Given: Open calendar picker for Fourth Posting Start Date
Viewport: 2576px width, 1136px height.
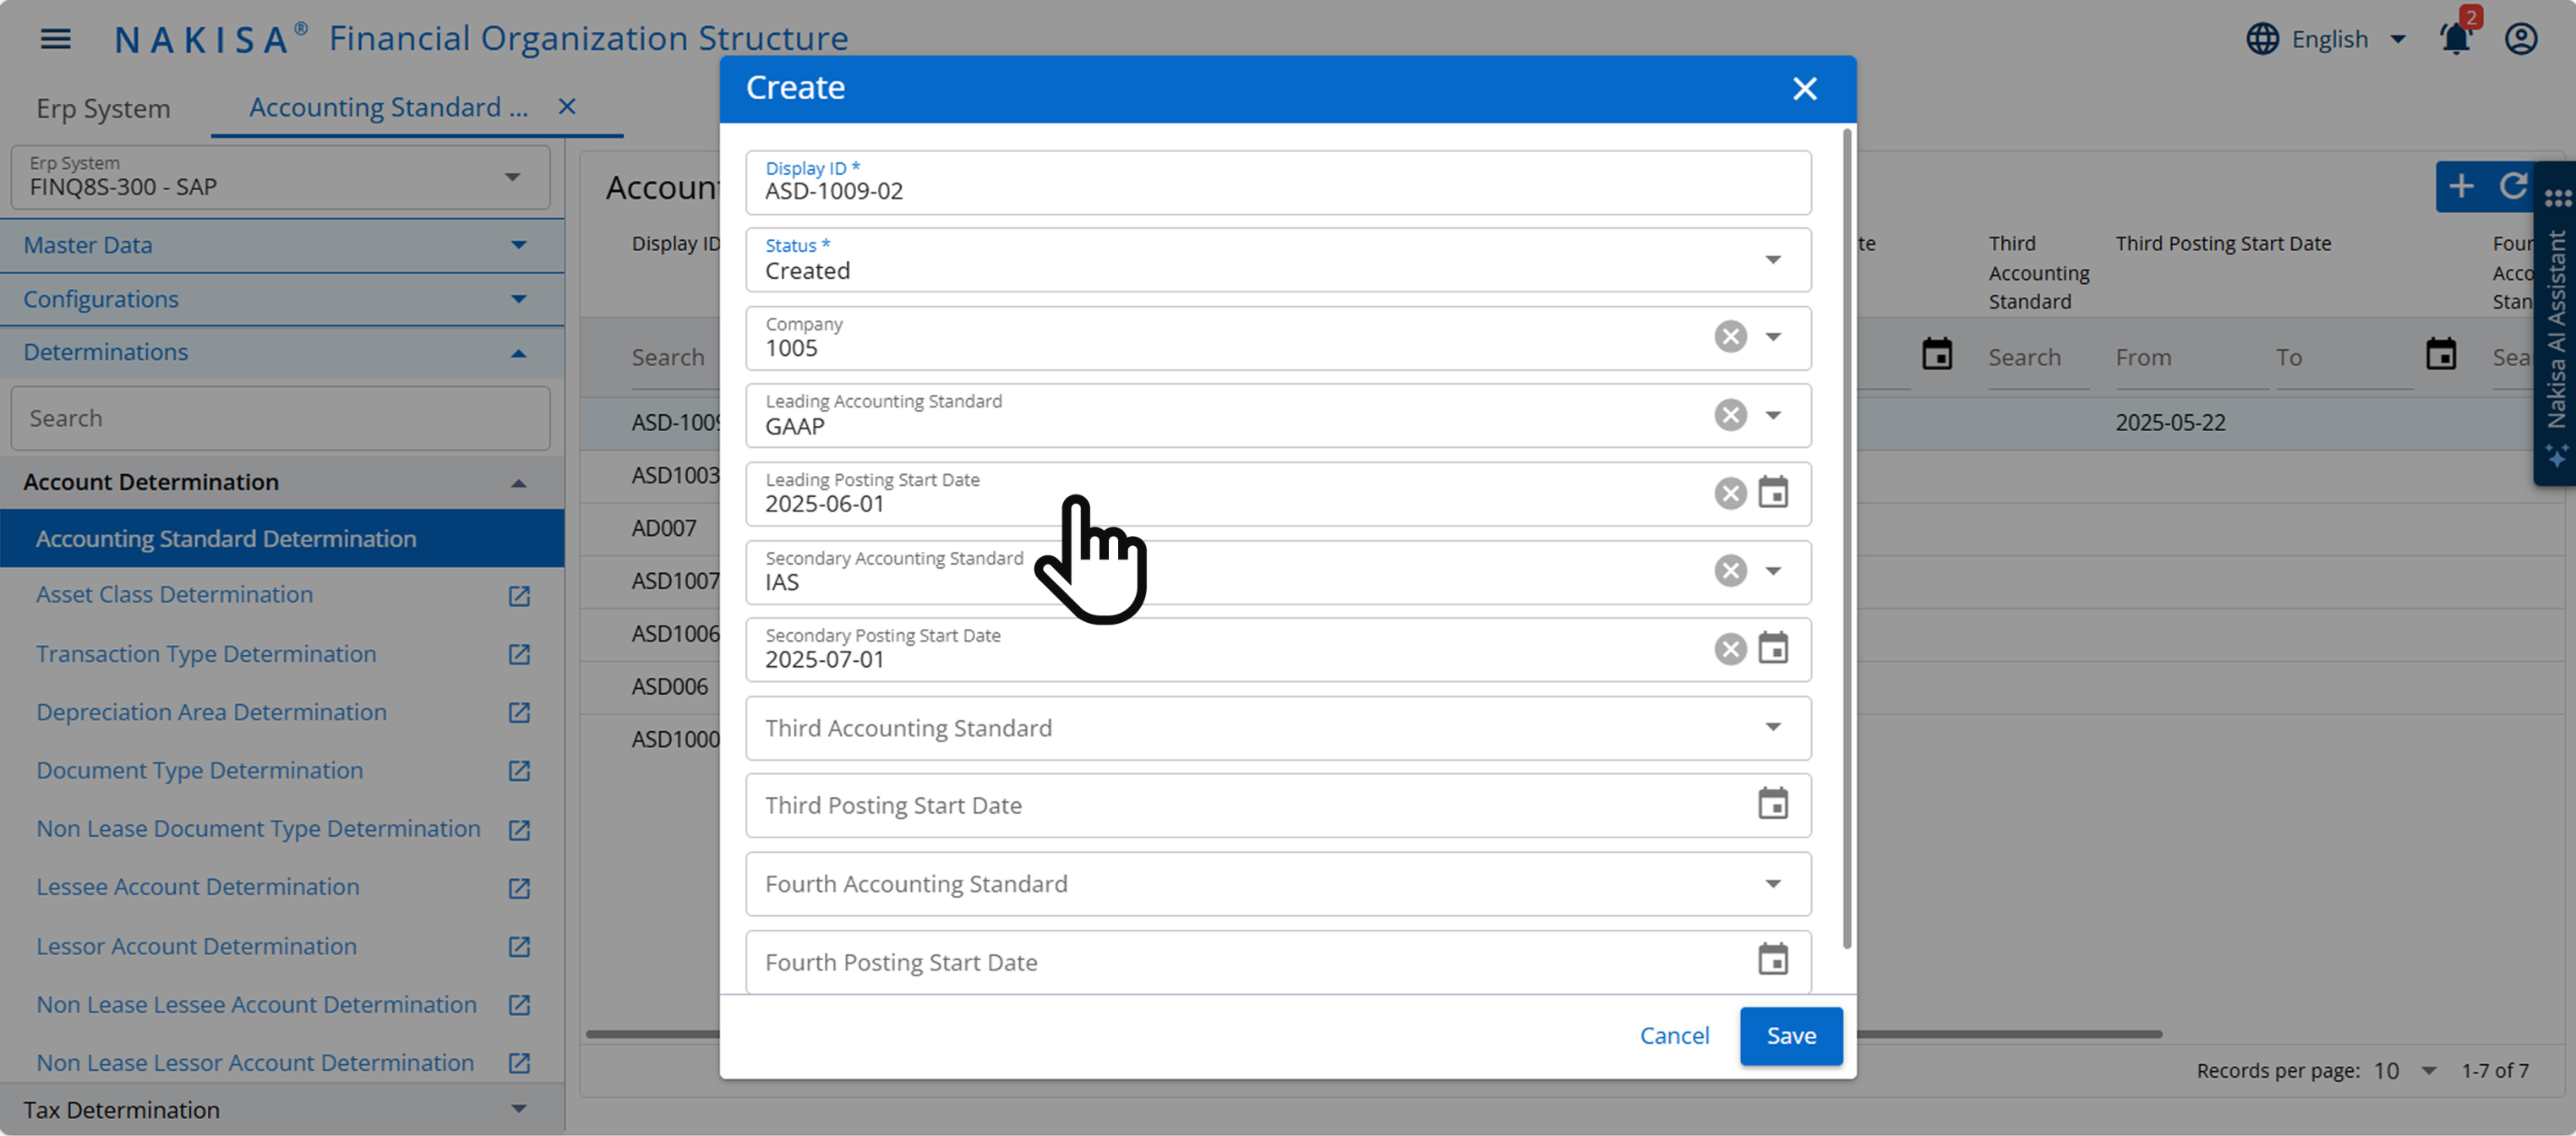Looking at the screenshot, I should tap(1773, 960).
